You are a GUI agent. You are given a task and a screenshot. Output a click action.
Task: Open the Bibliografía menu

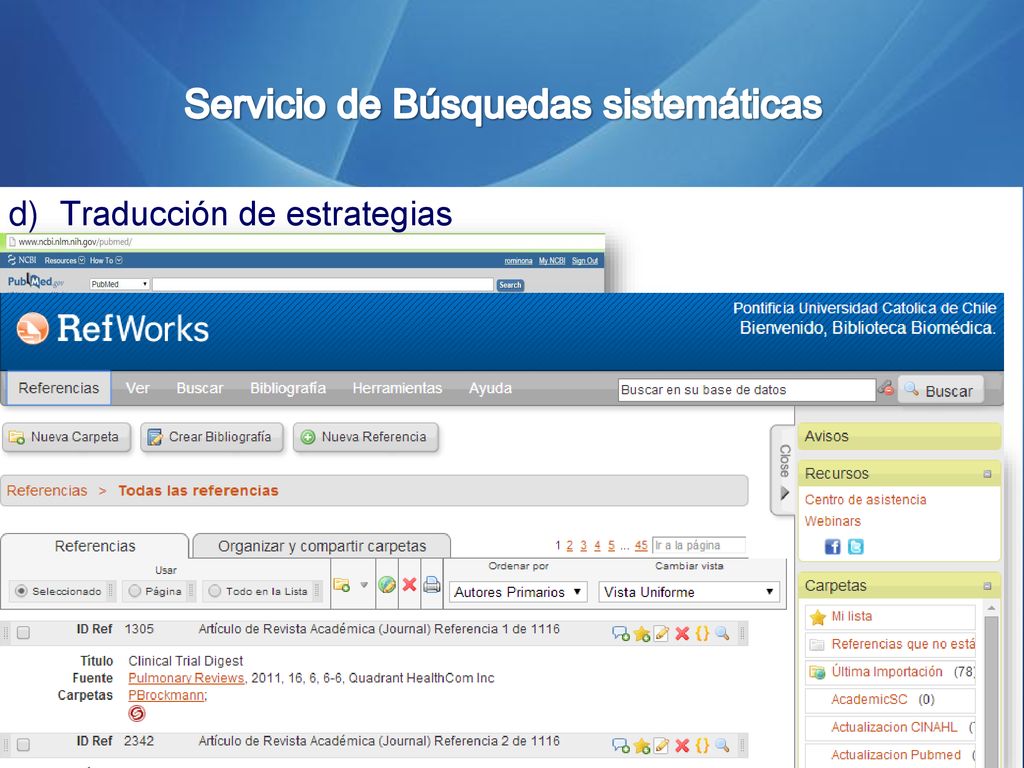(288, 388)
